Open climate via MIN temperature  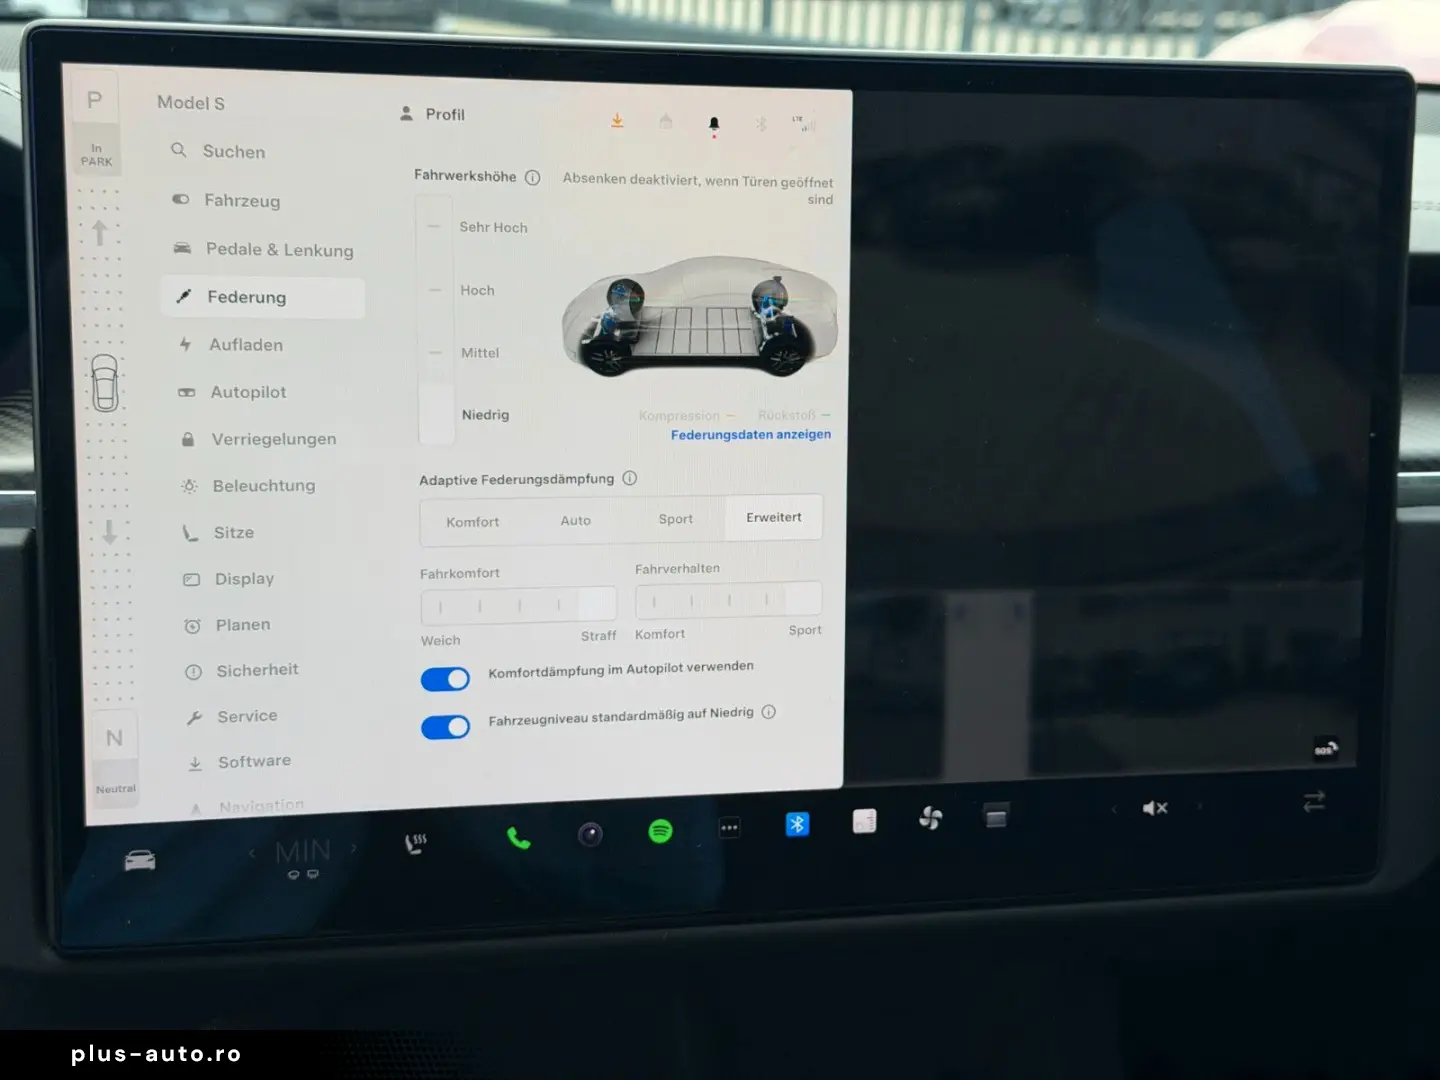(302, 852)
